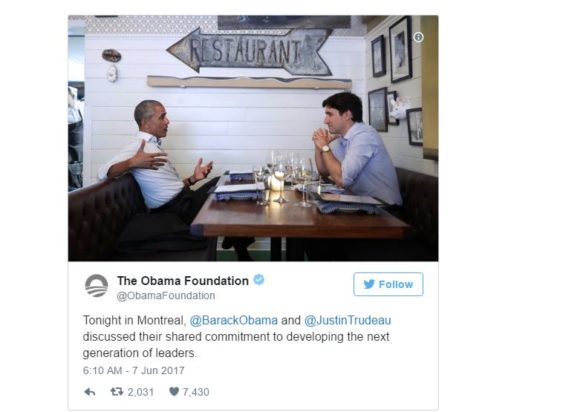This screenshot has height=412, width=563.
Task: Click the 7,430 likes count
Action: click(196, 392)
